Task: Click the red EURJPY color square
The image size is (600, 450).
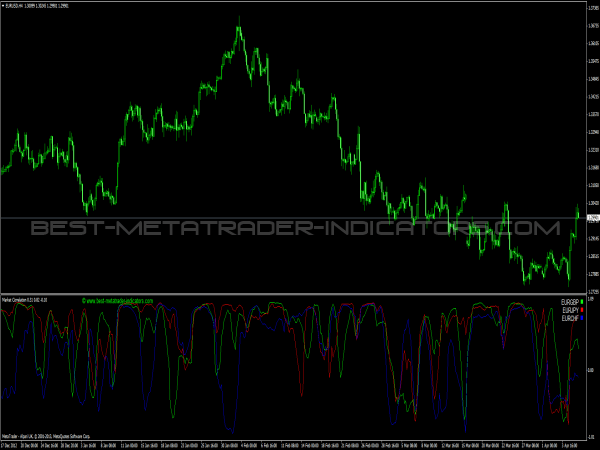Action: point(582,310)
